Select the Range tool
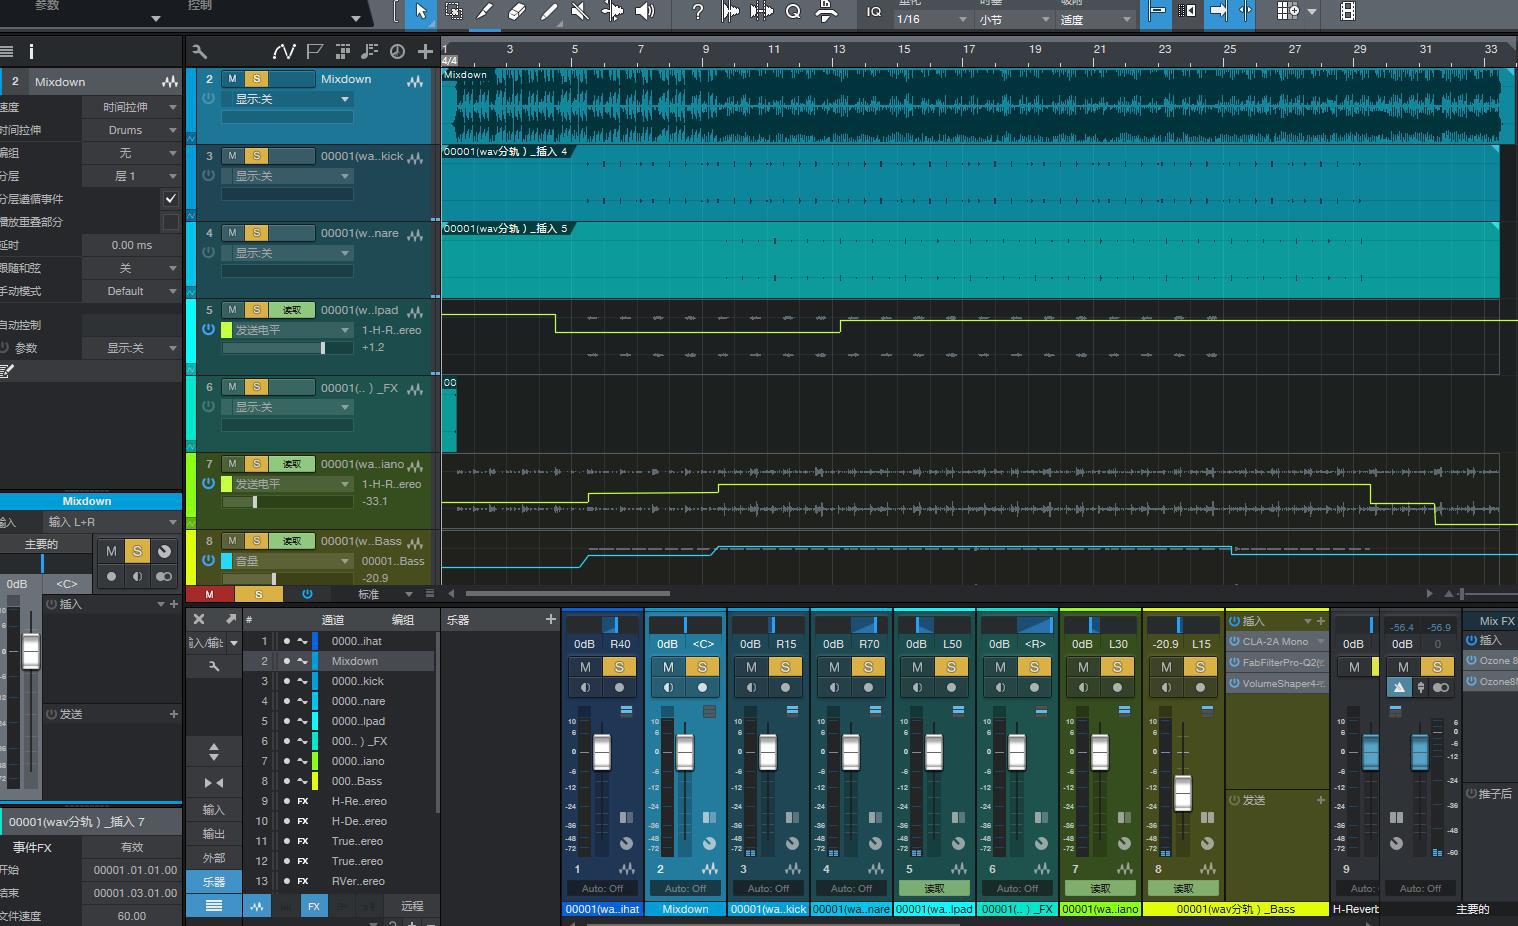The image size is (1518, 926). (453, 11)
